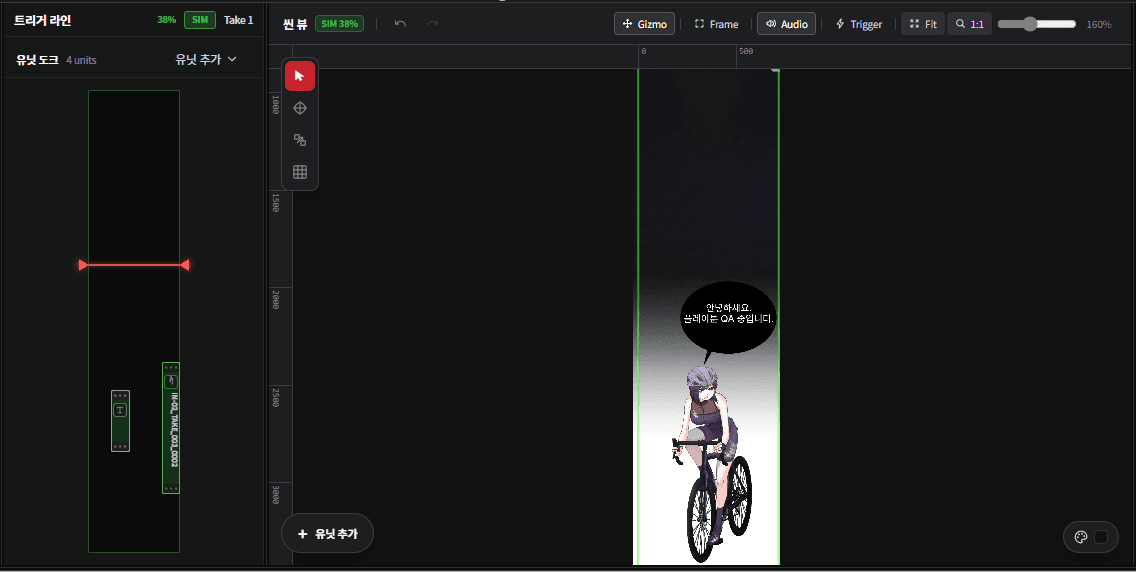The height and width of the screenshot is (572, 1136).
Task: Open the 유닛 추가 dropdown in dock
Action: (206, 59)
